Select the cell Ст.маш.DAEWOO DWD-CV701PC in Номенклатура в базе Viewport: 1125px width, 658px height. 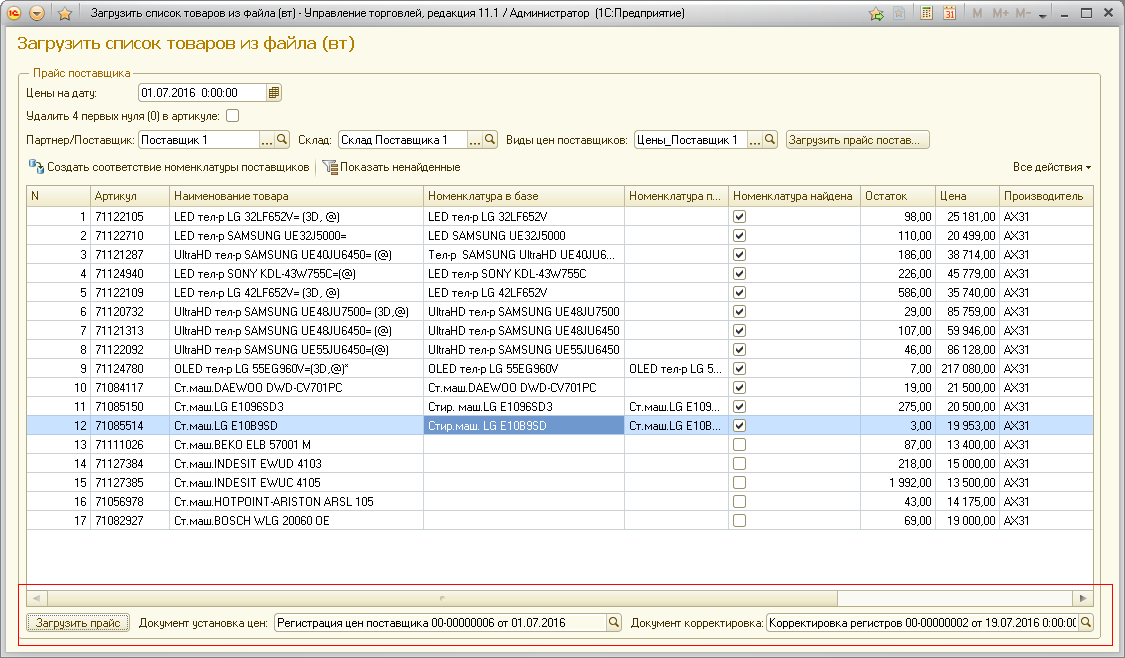point(524,387)
